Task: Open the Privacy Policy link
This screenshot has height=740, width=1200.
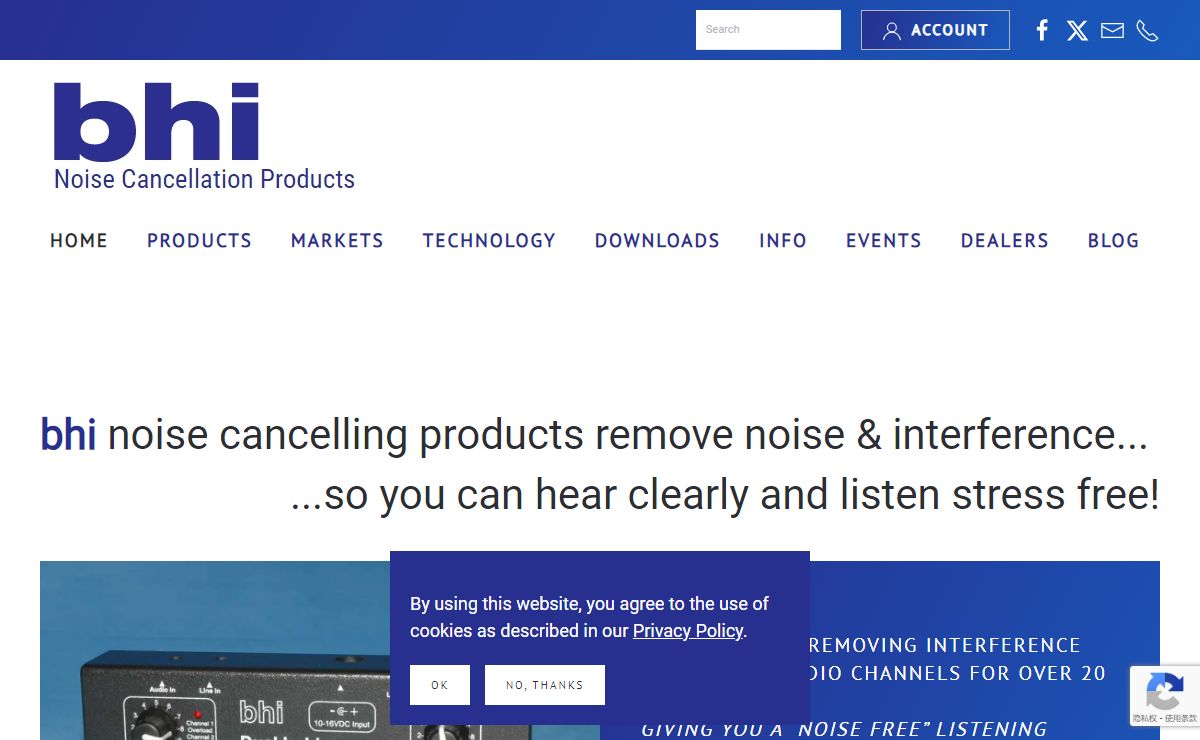Action: (x=688, y=631)
